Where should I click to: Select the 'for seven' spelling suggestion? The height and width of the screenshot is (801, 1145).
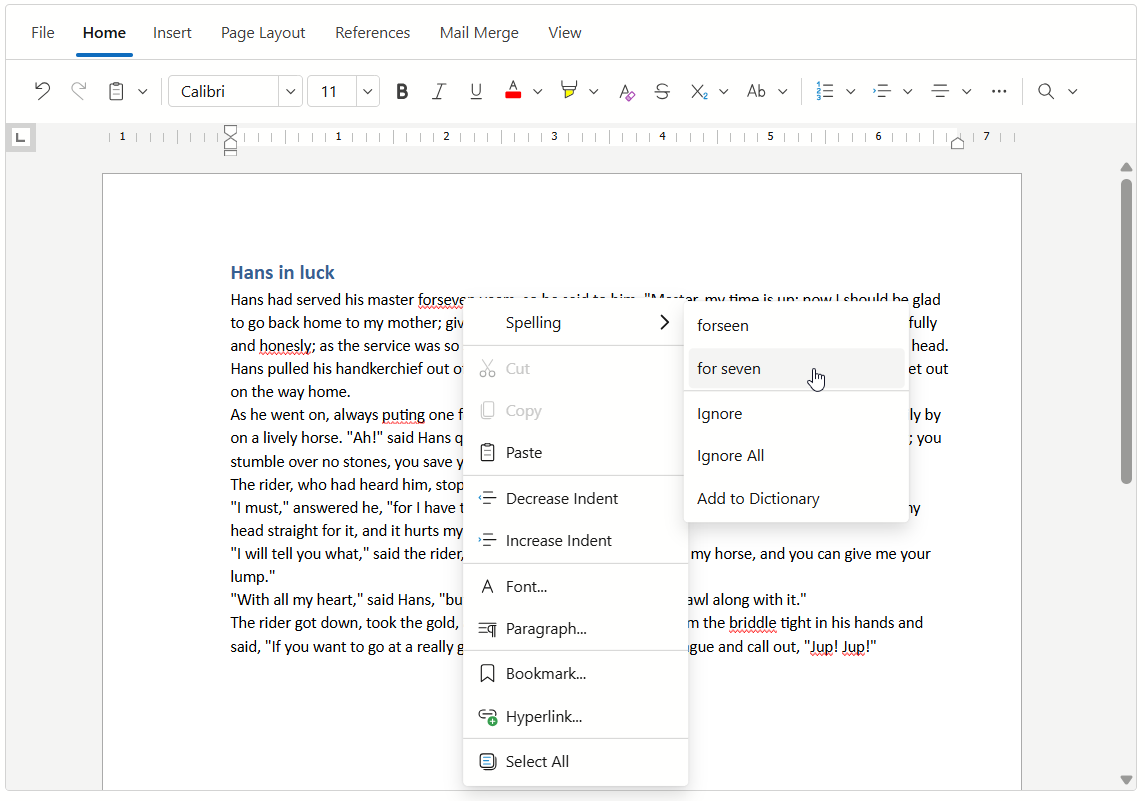(x=728, y=368)
